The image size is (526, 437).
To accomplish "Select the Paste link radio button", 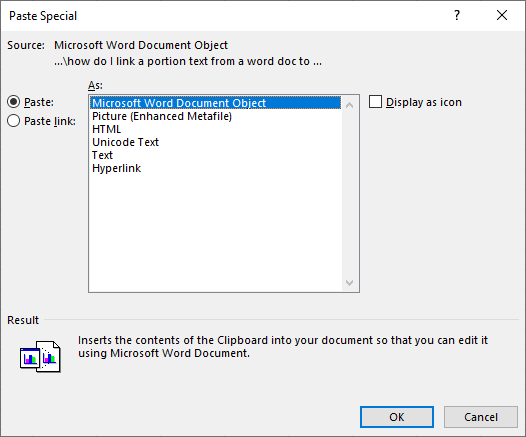I will tap(13, 121).
